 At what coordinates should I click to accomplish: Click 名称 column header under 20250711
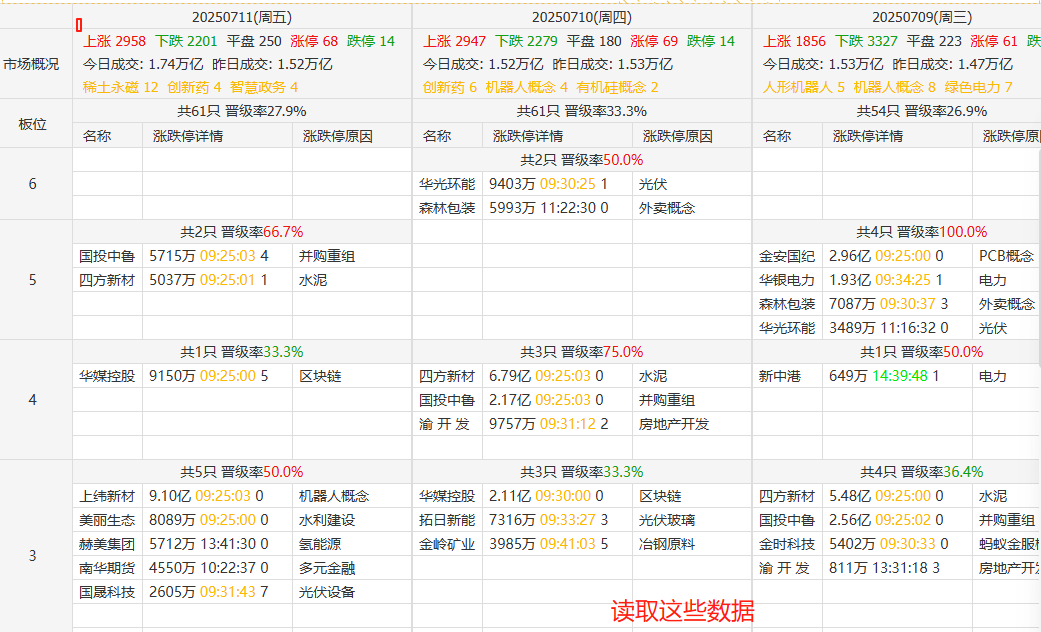click(97, 136)
